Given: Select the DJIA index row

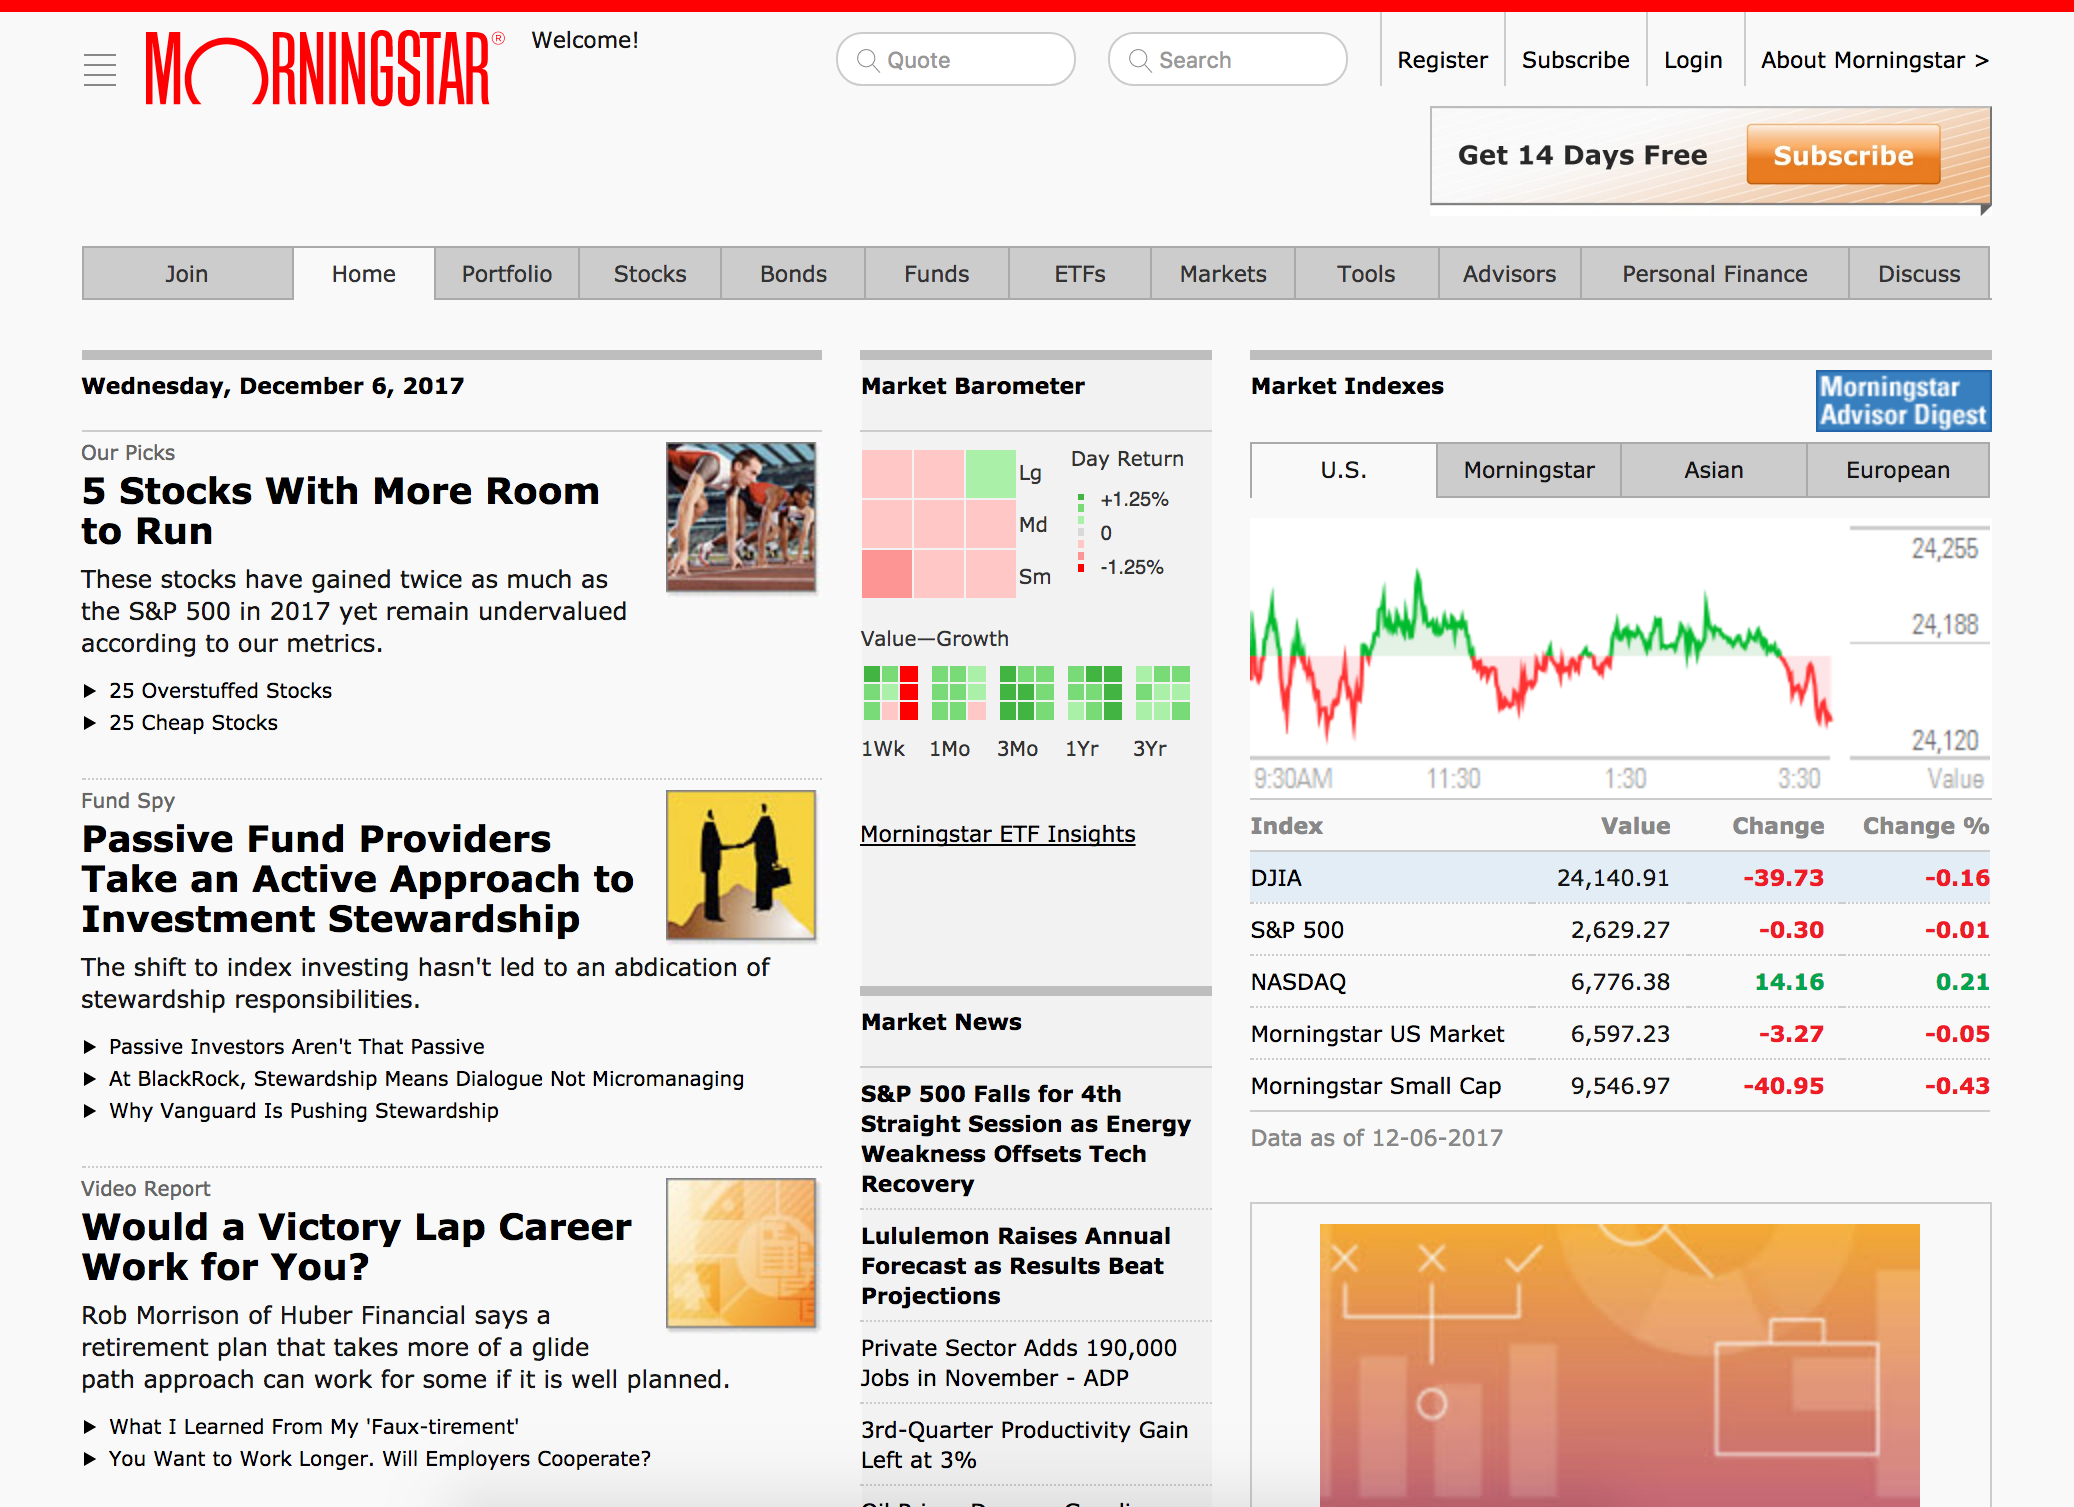Looking at the screenshot, I should tap(1620, 878).
